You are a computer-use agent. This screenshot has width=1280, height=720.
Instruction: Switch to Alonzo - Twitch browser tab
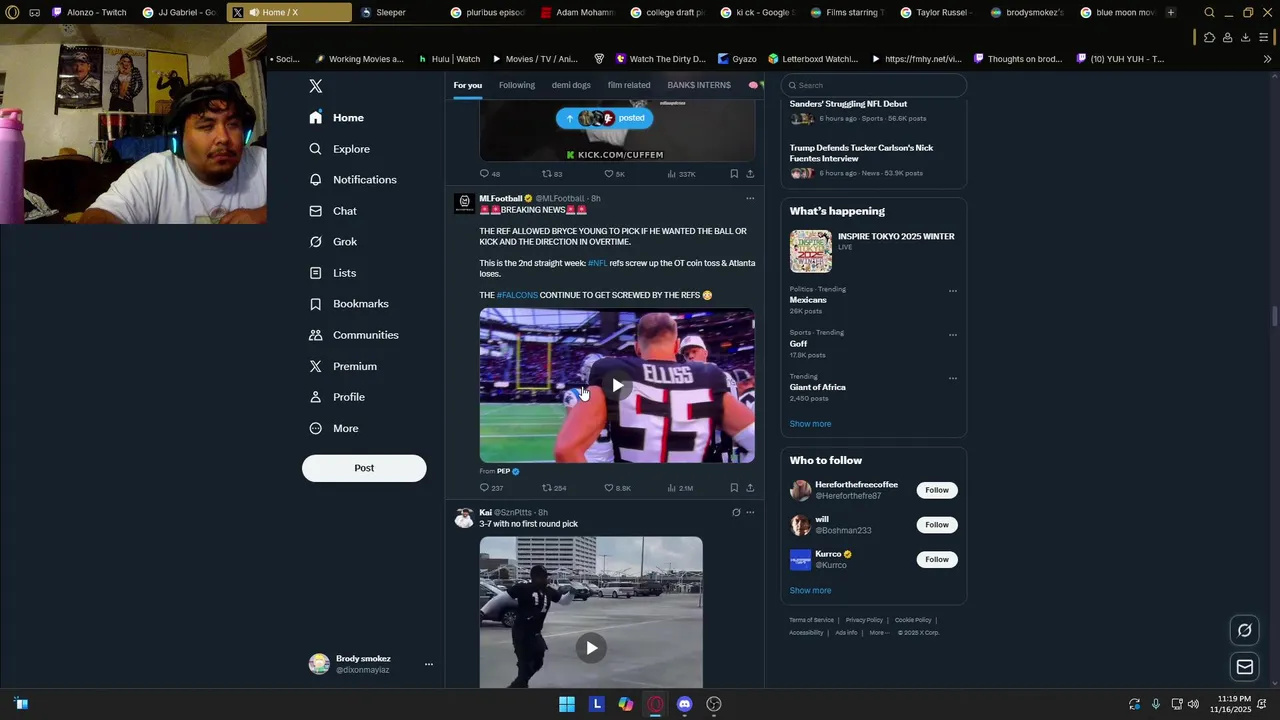pyautogui.click(x=89, y=12)
